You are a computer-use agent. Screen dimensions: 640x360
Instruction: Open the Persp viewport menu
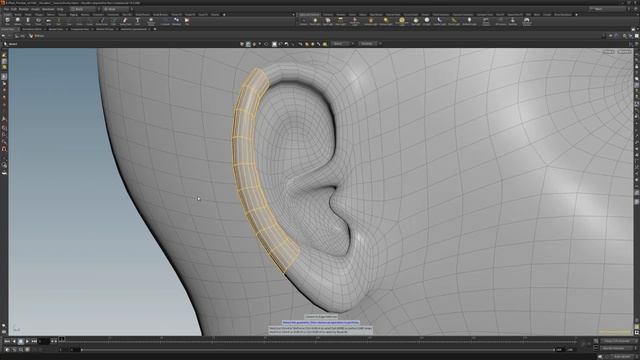pos(608,52)
